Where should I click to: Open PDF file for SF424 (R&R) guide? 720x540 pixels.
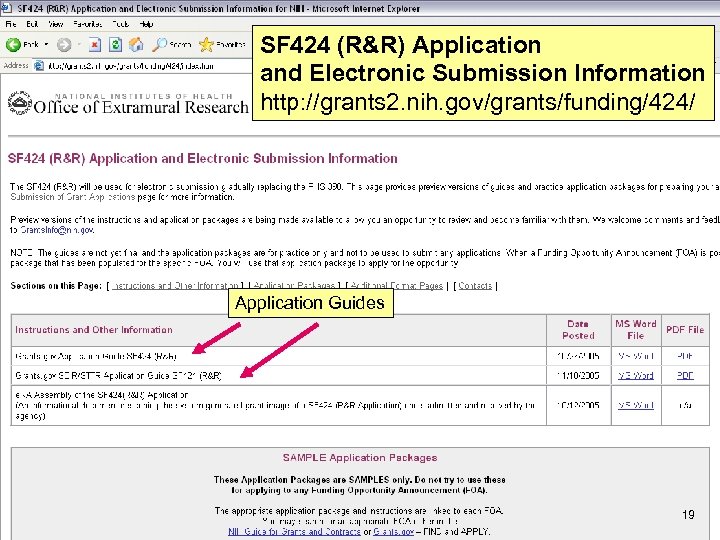click(x=685, y=356)
